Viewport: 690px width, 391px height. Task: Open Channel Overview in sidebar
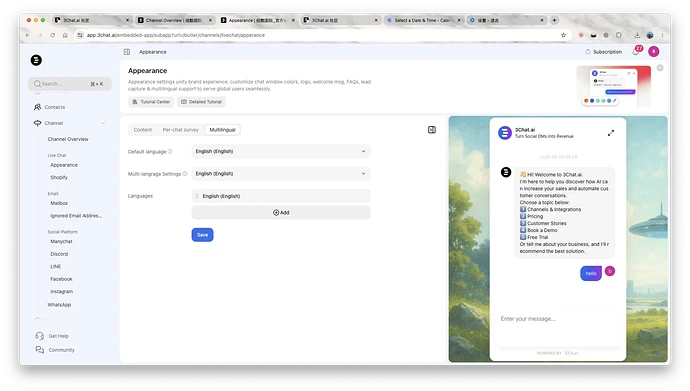pyautogui.click(x=68, y=139)
